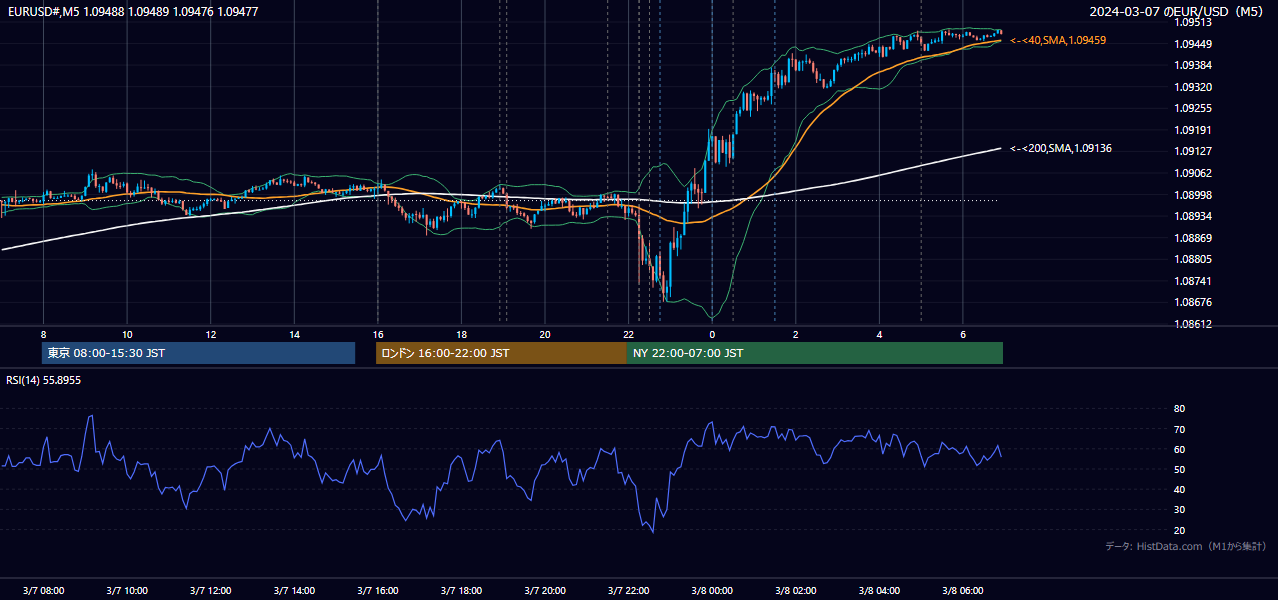Click price level 1.08676 on the scale

tap(1193, 302)
